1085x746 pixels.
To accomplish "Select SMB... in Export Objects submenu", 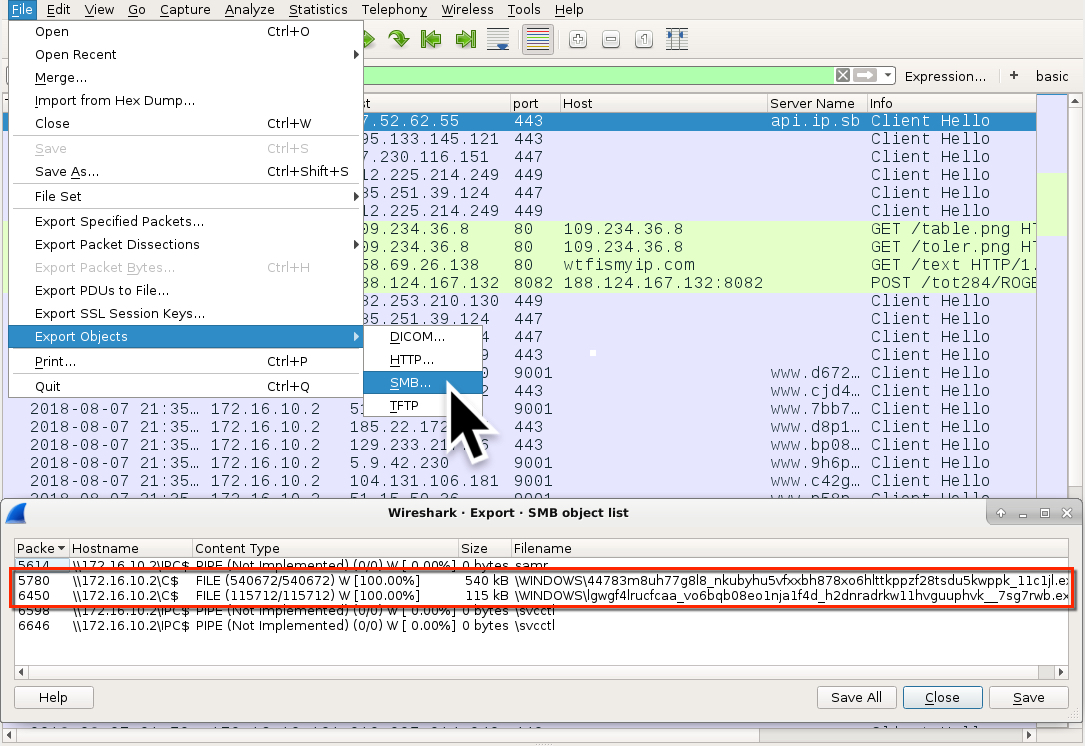I will click(x=422, y=382).
